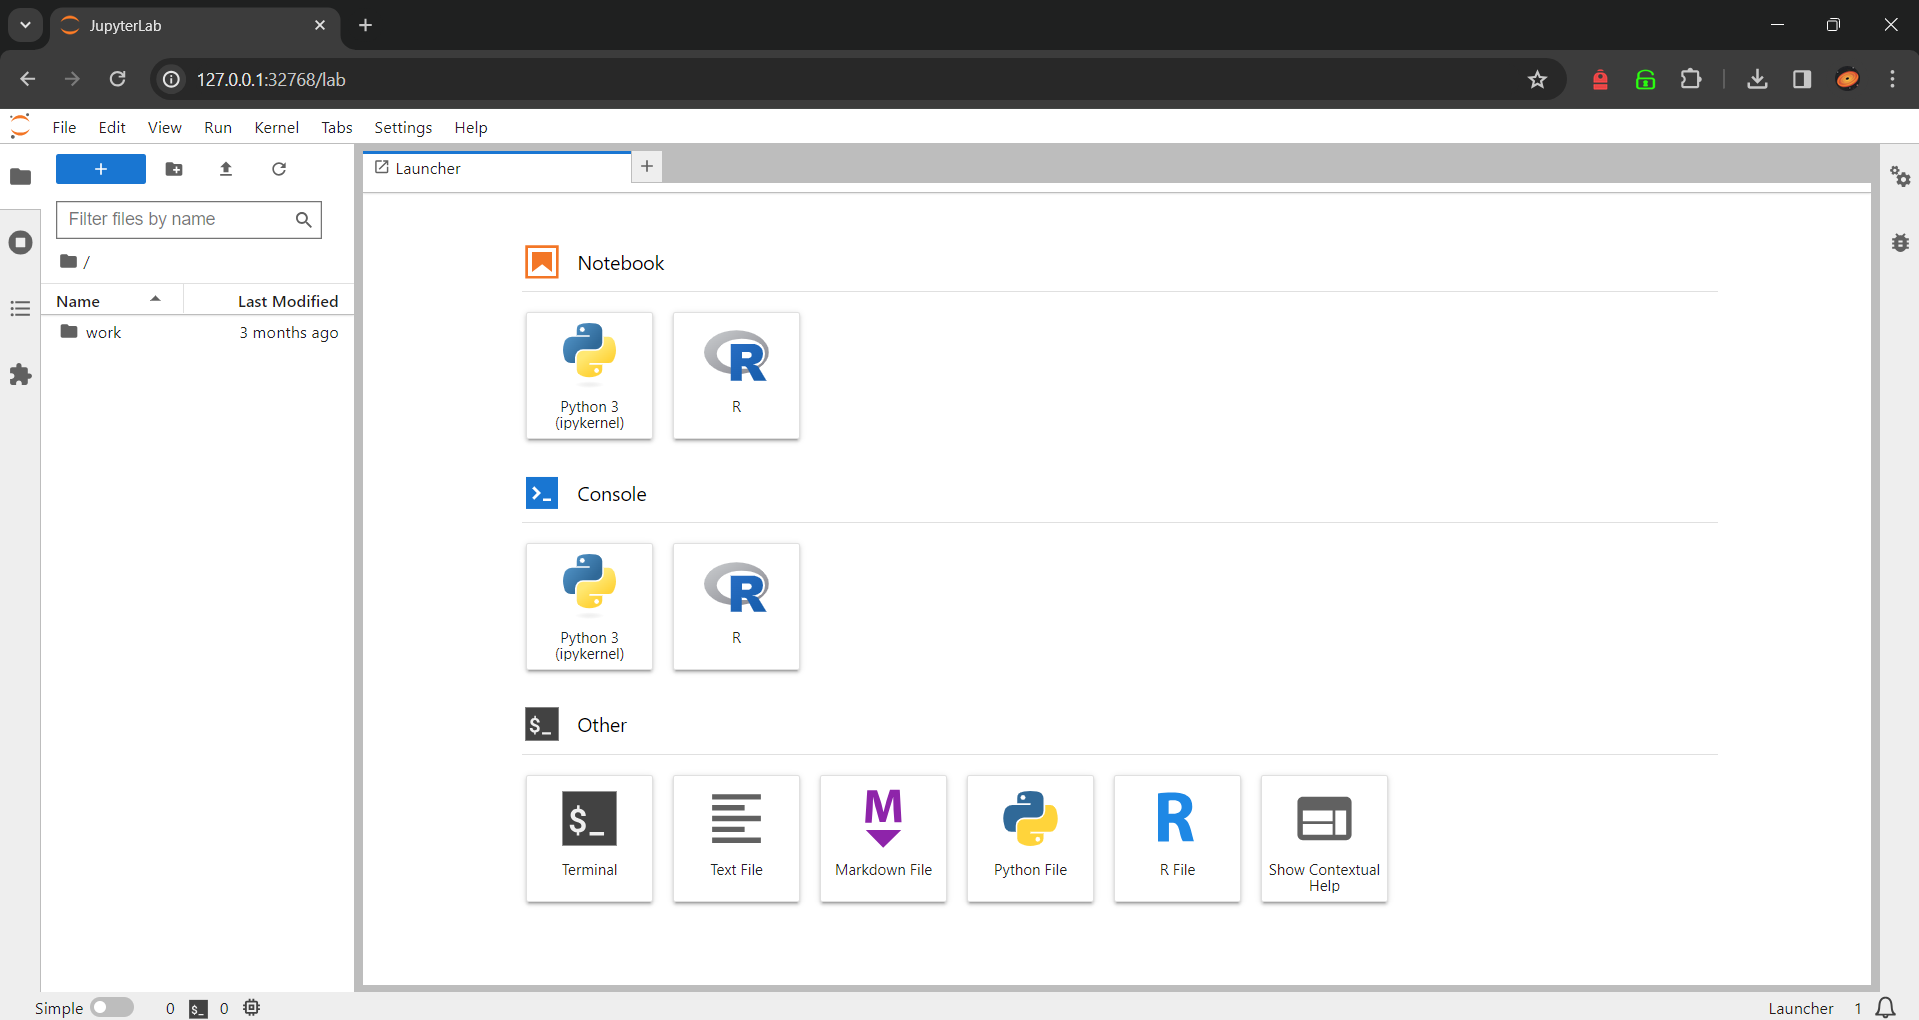The height and width of the screenshot is (1020, 1919).
Task: Open a Python 3 notebook from the Notebook section
Action: click(589, 375)
